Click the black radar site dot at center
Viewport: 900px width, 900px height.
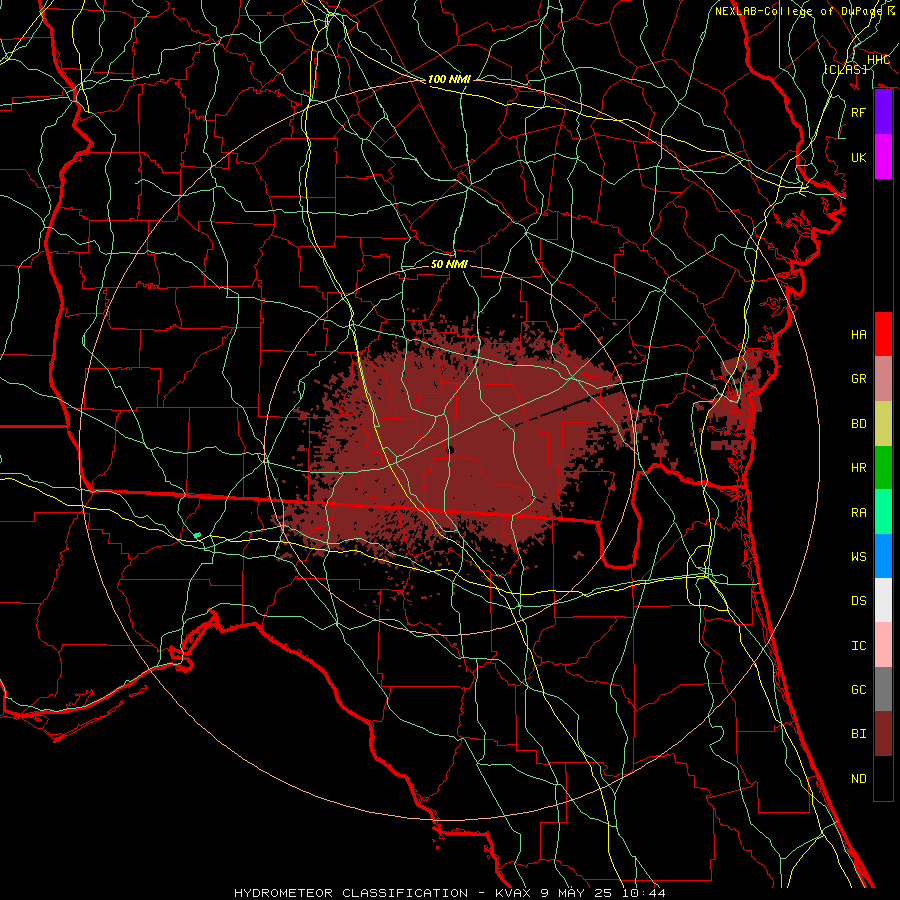450,451
